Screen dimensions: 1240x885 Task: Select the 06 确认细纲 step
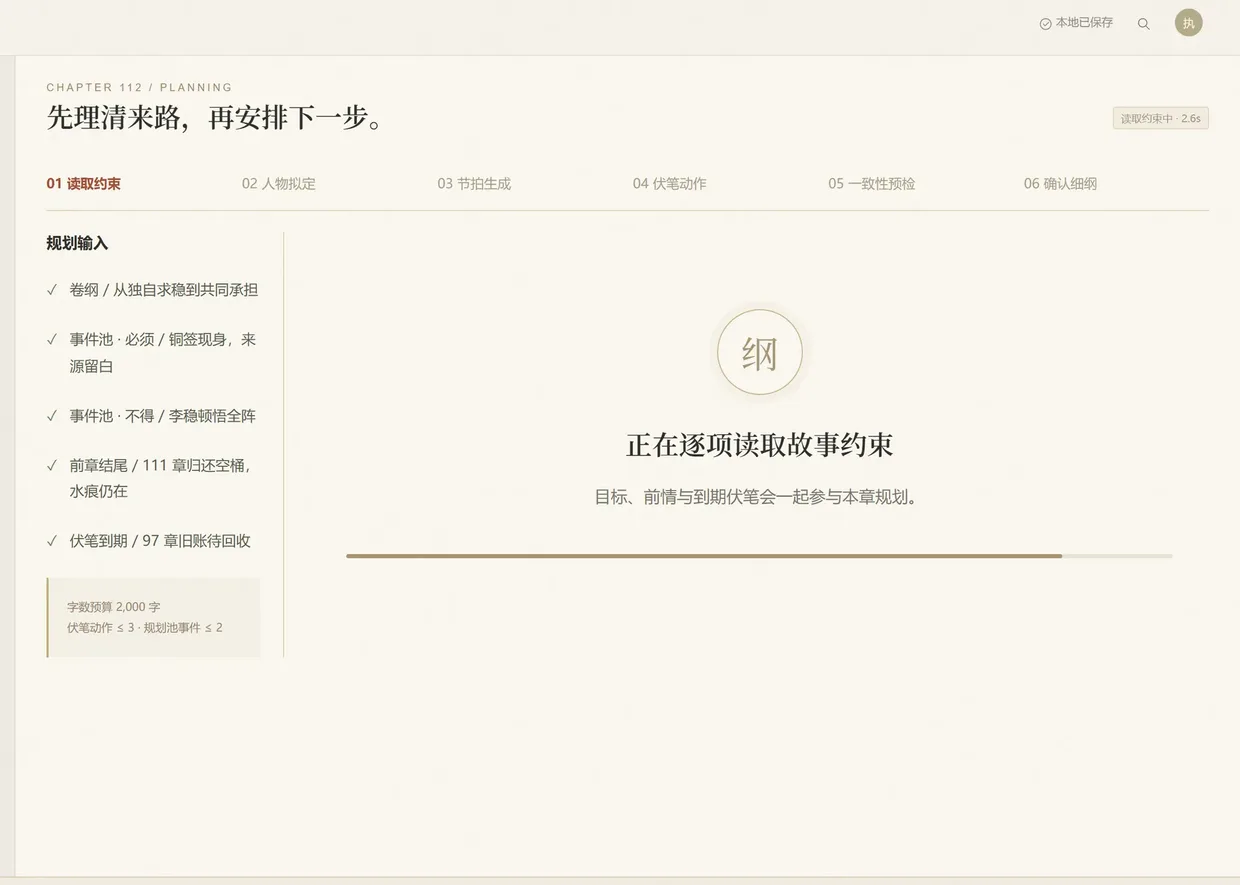tap(1061, 184)
